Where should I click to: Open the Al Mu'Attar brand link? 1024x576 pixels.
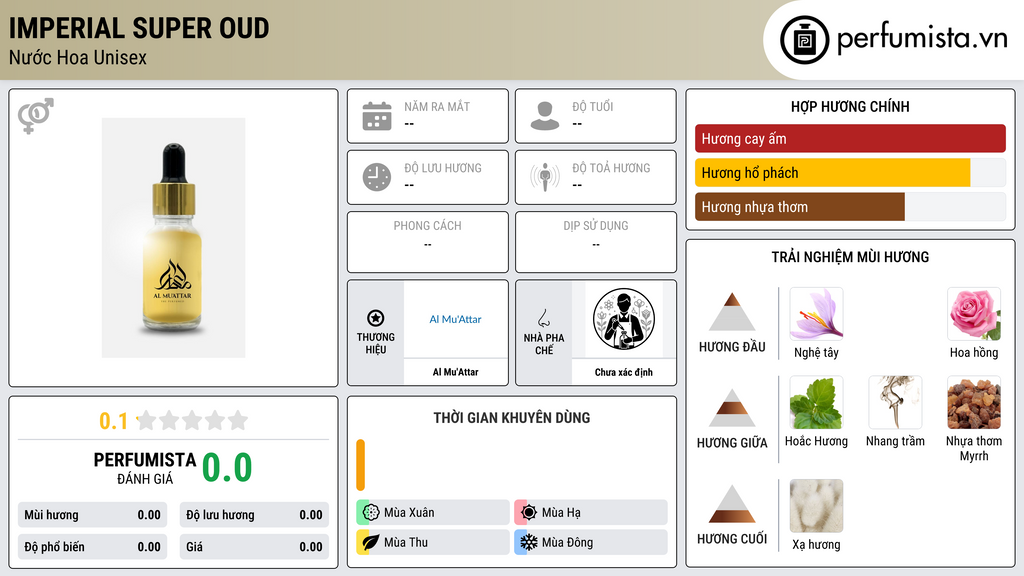pos(455,319)
